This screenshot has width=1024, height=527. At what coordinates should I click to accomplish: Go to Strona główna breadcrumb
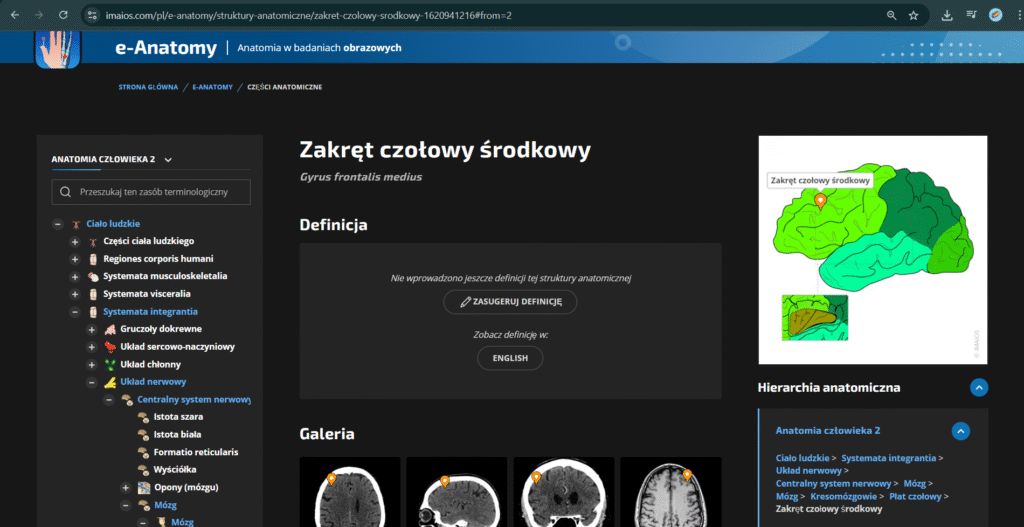tap(148, 87)
